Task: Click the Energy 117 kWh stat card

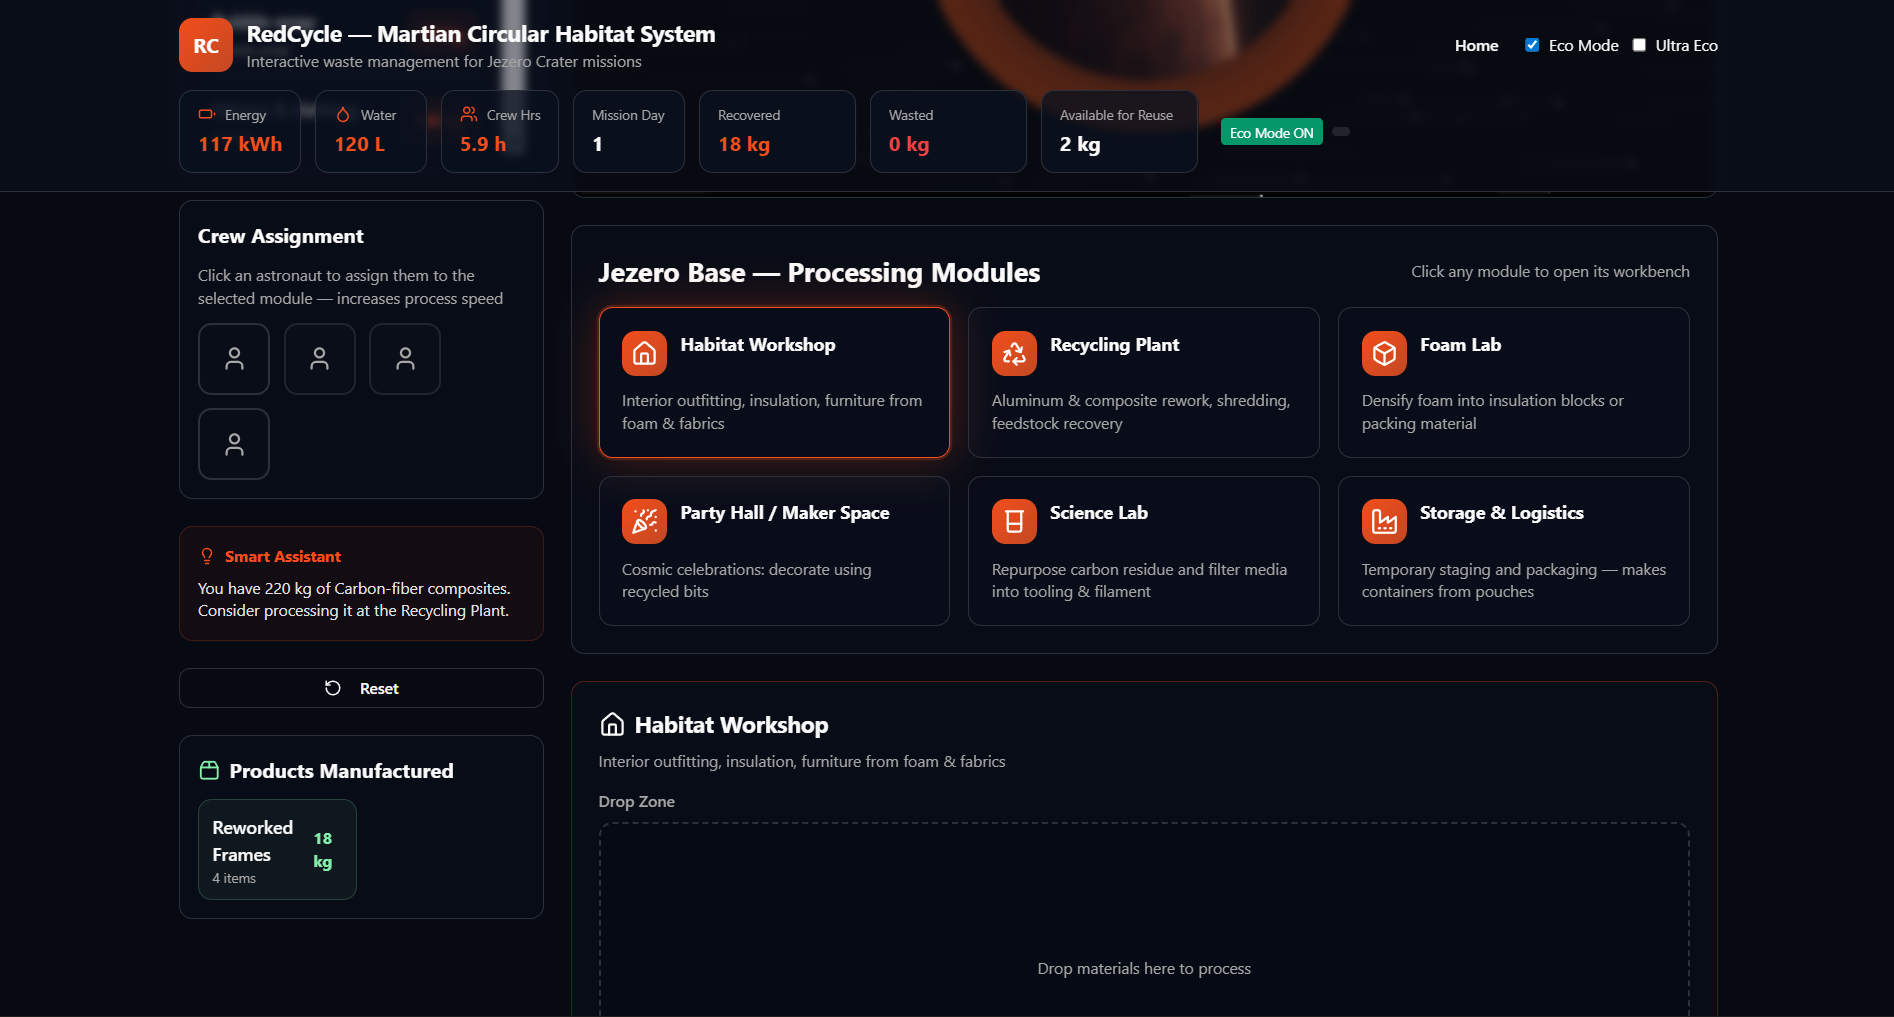Action: pos(240,131)
